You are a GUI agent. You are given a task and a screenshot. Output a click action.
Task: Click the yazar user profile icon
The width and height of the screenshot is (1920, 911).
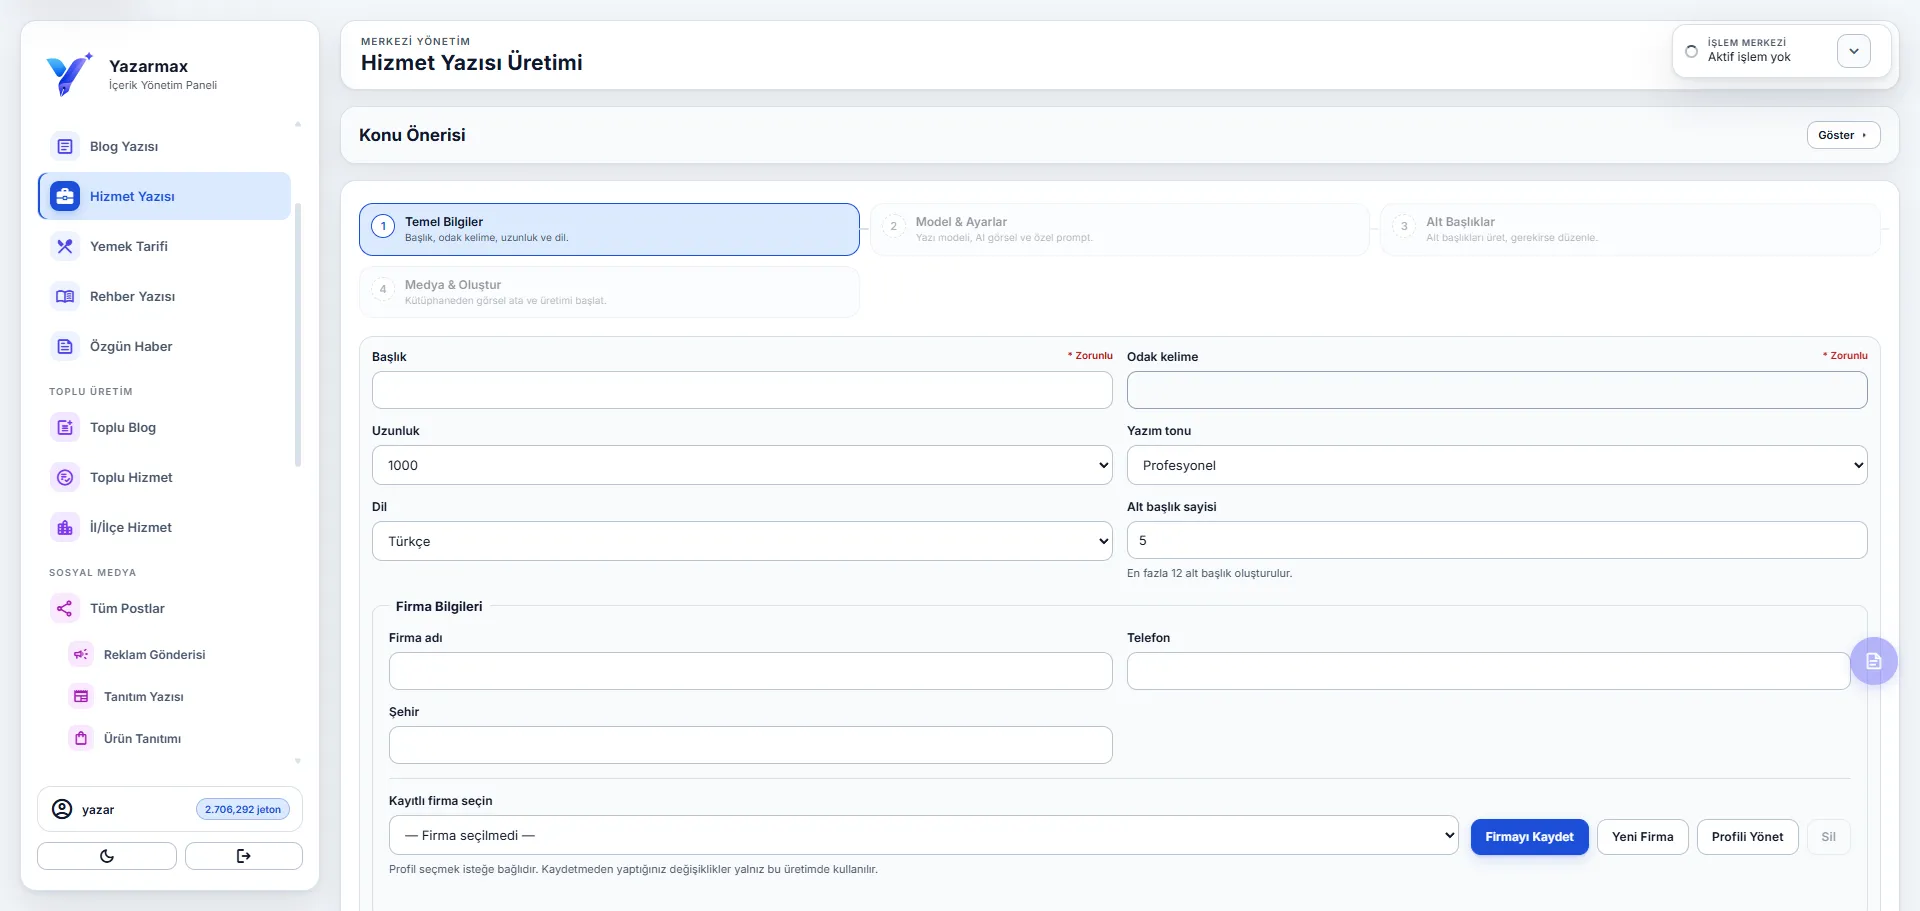[x=62, y=809]
